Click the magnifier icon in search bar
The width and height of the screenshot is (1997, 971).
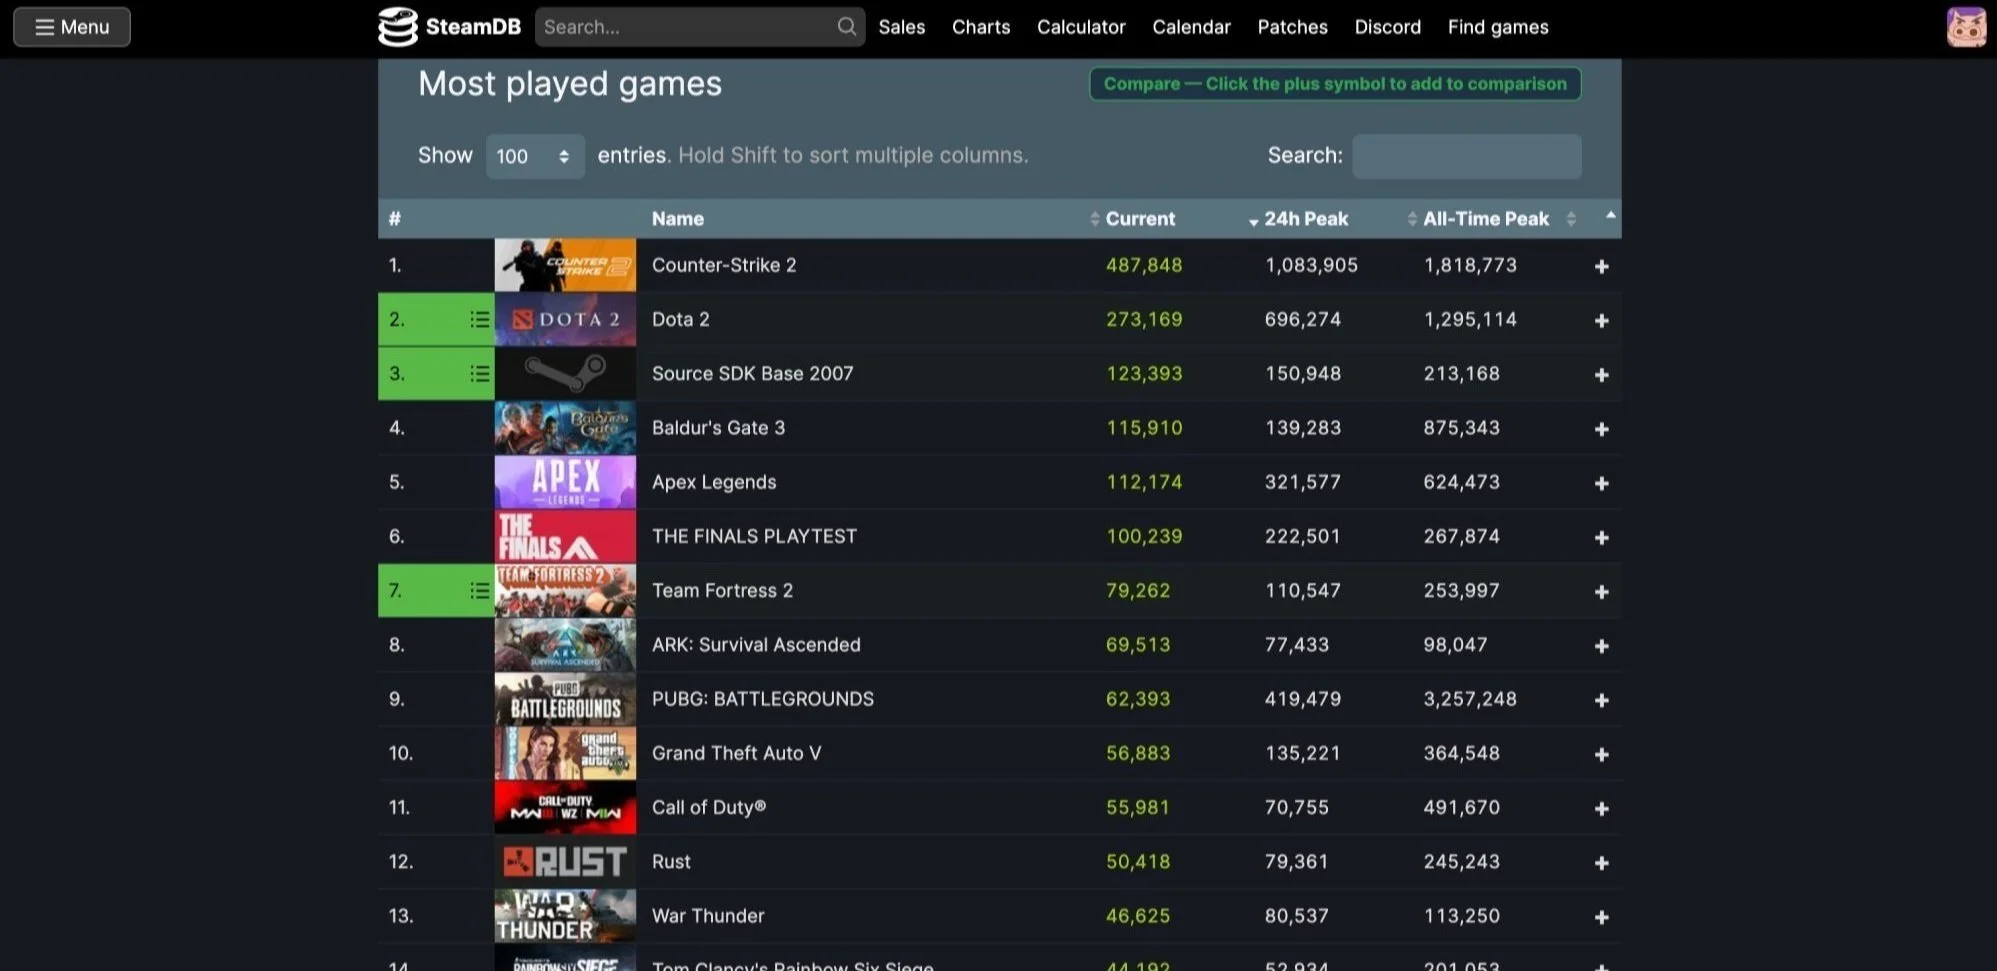tap(846, 27)
